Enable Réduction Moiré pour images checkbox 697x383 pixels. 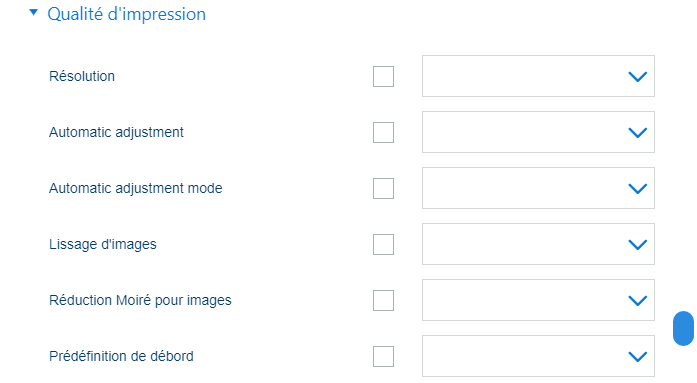click(383, 300)
